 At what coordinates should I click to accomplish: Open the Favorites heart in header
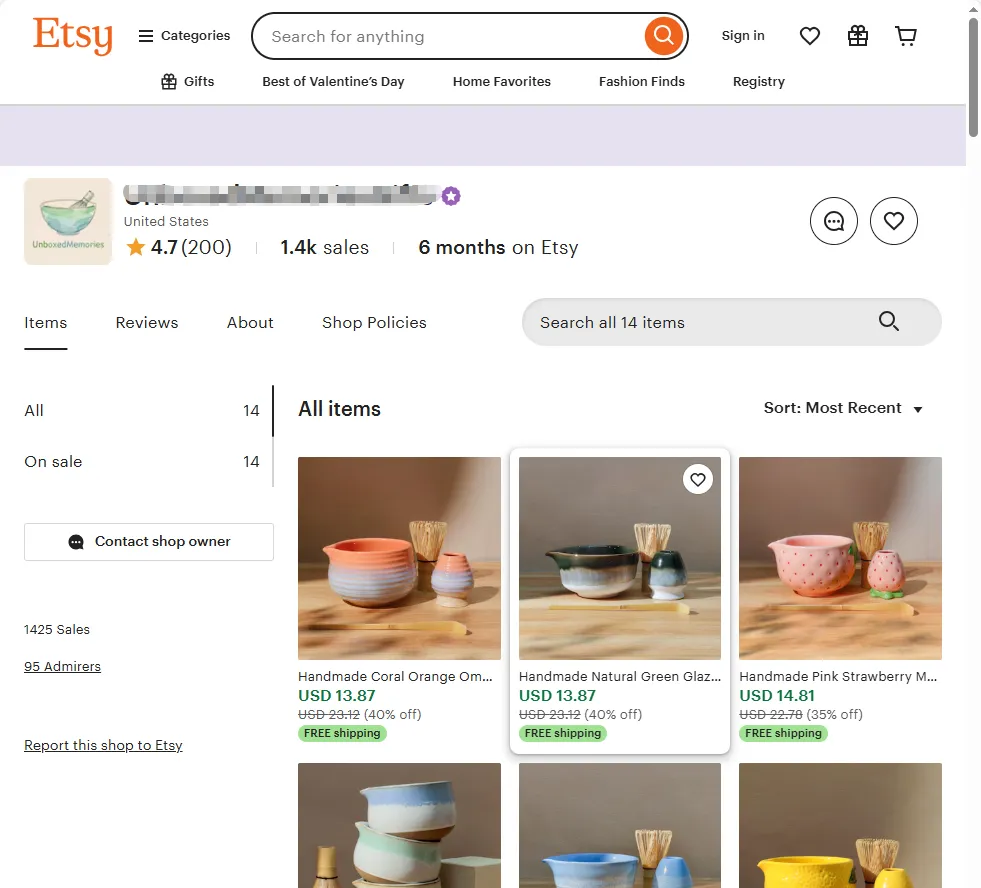click(x=810, y=36)
